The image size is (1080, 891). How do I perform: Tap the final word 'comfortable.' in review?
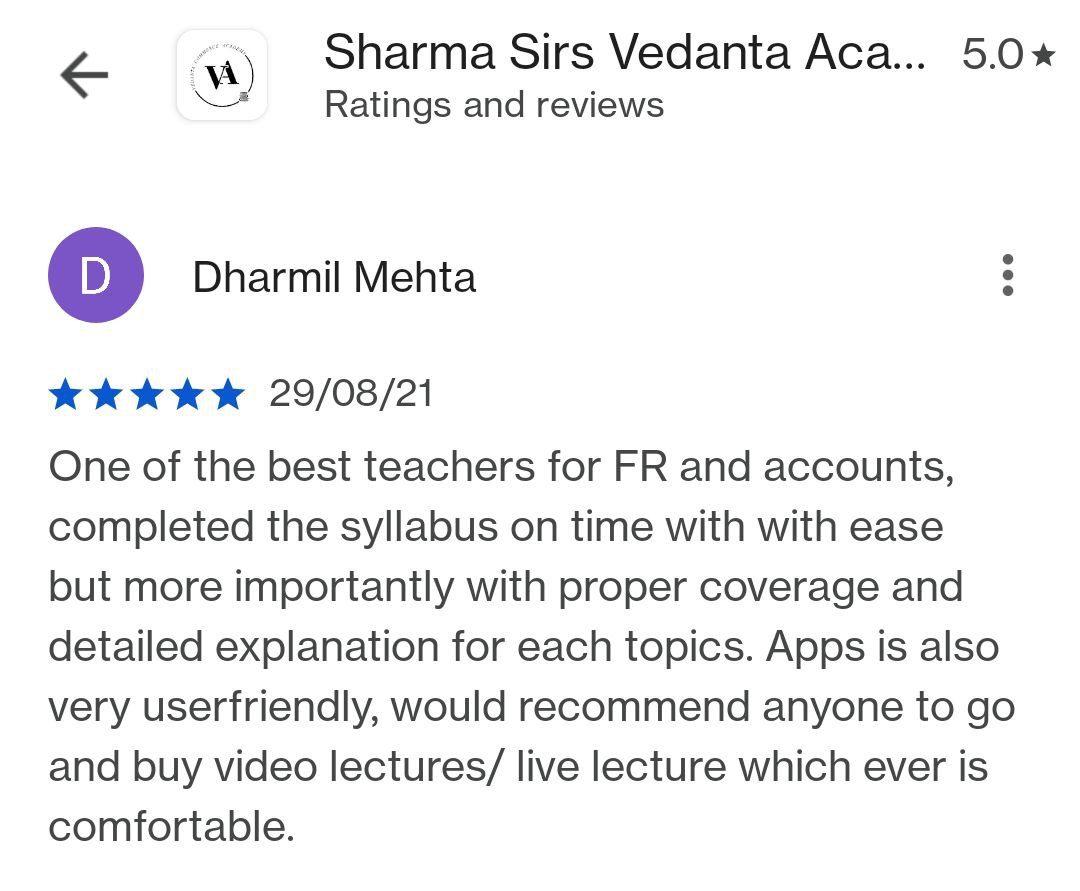tap(172, 827)
